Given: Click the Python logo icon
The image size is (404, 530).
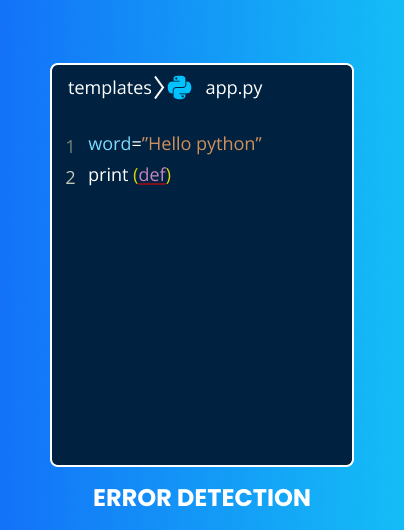Looking at the screenshot, I should point(180,88).
